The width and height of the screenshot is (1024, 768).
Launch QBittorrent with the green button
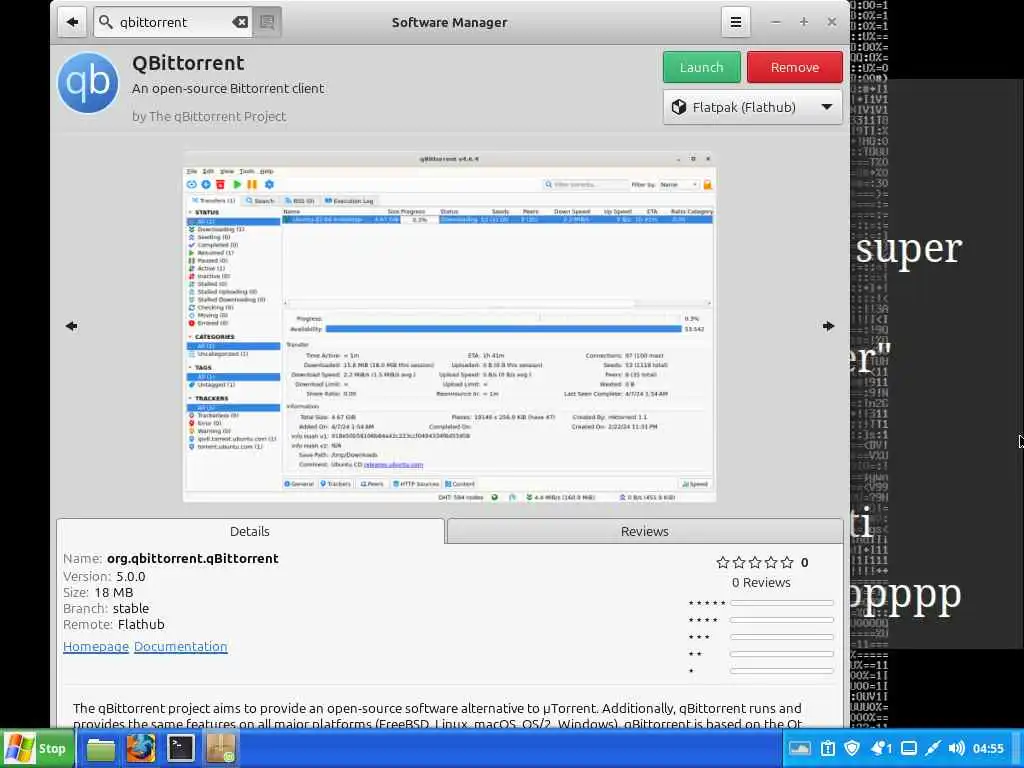tap(701, 67)
